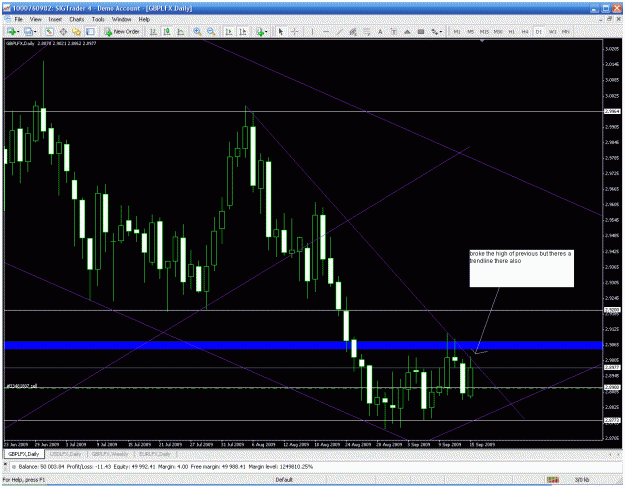
Task: Switch to the USDLFX,Daily chart tab
Action: pyautogui.click(x=67, y=454)
